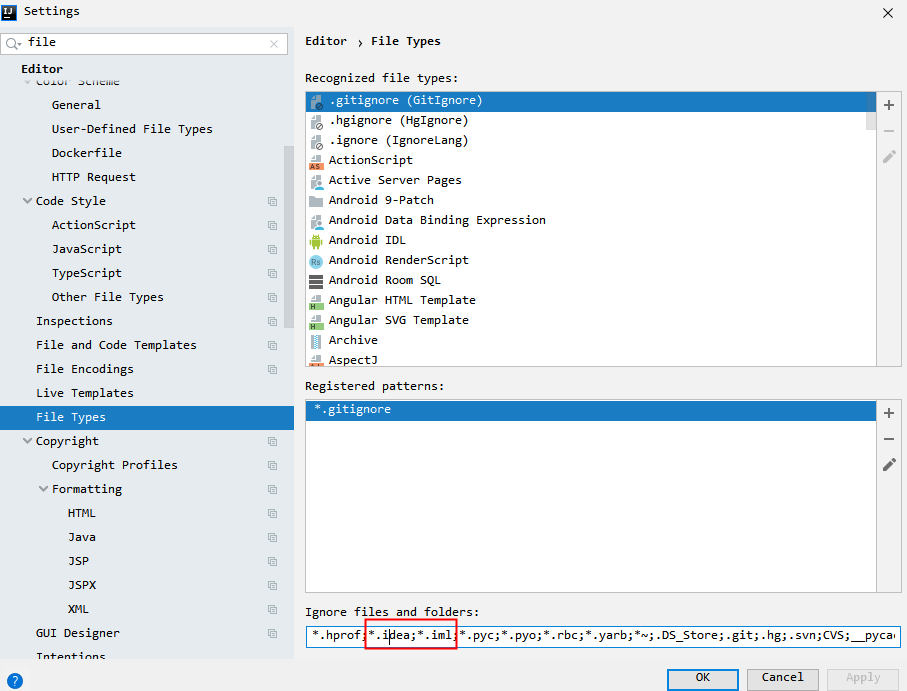907x691 pixels.
Task: Cancel the Settings dialog
Action: (x=782, y=678)
